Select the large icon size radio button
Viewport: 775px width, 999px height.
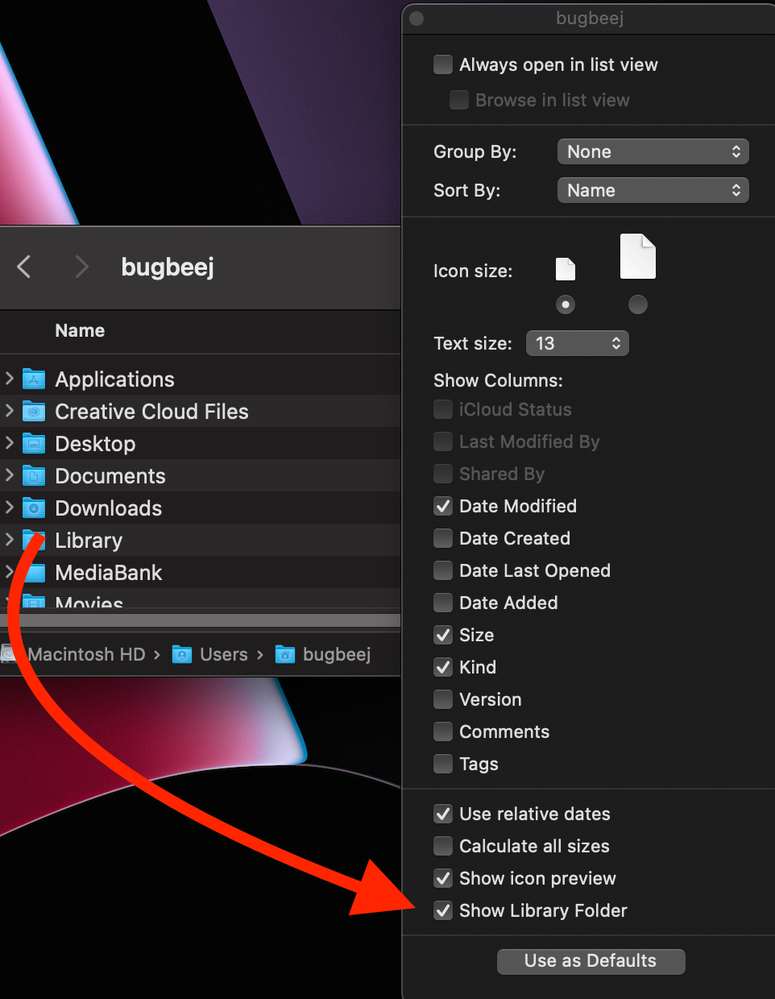pos(638,305)
